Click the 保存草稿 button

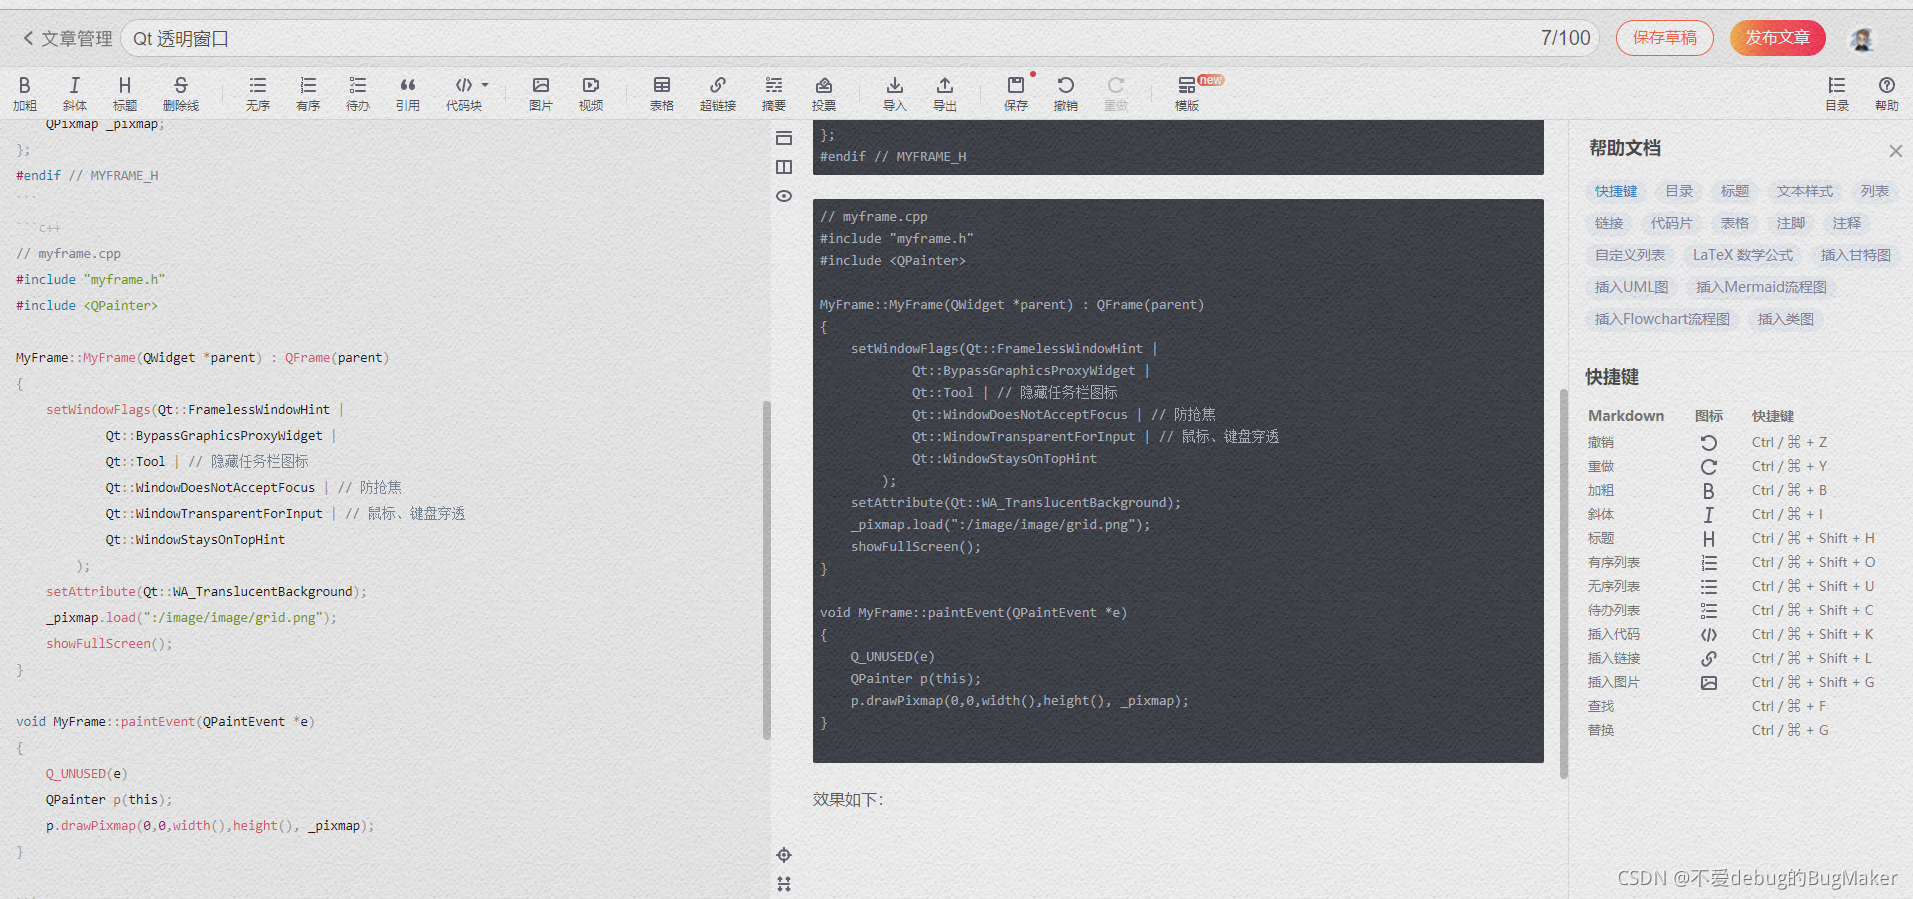1665,38
